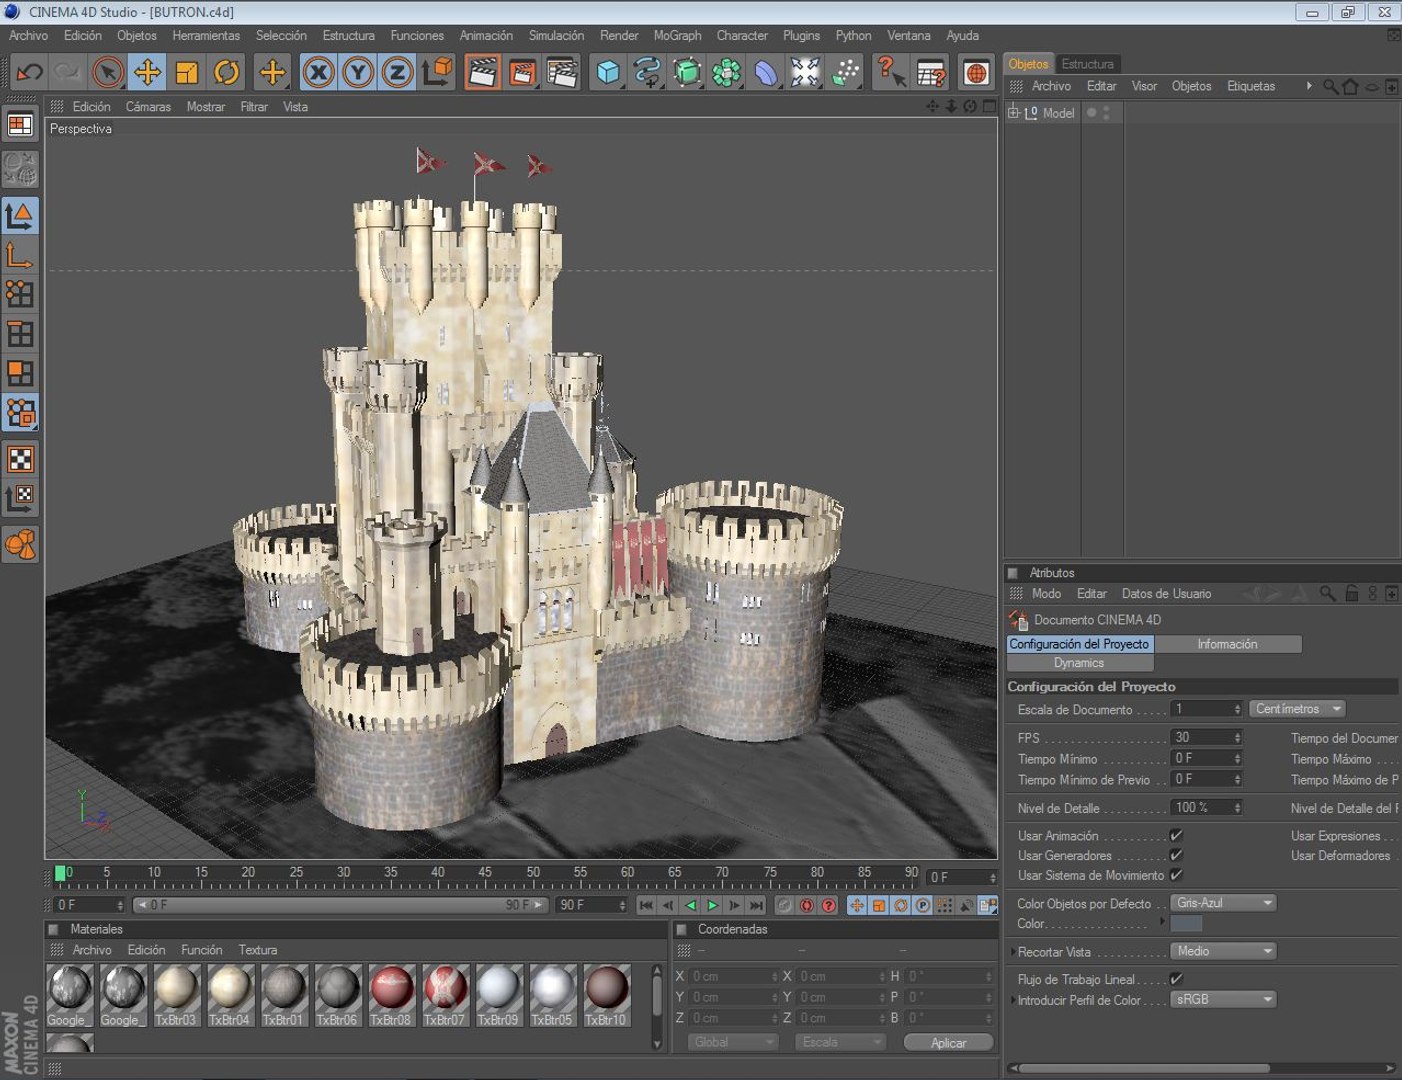Open Datos de Usuario menu
1402x1080 pixels.
(1166, 593)
